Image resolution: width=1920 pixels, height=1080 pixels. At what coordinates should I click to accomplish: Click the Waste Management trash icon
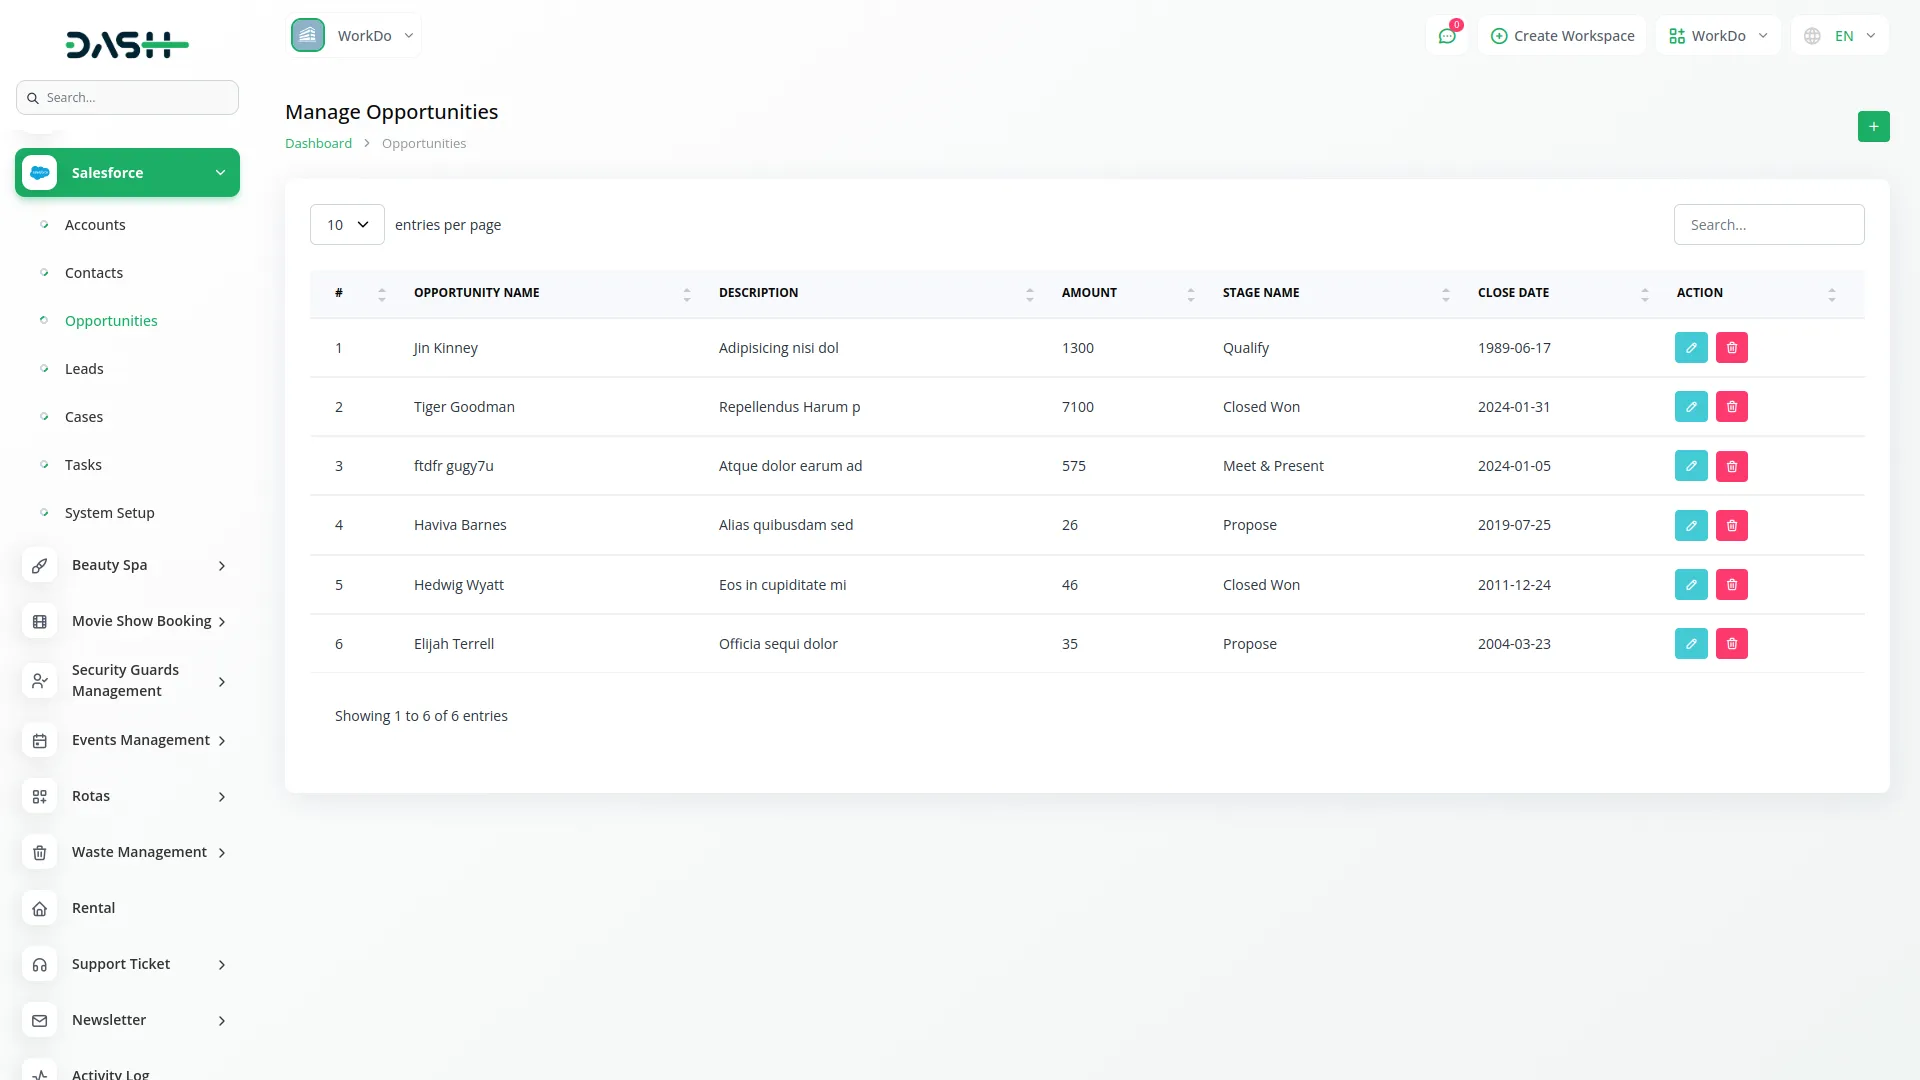coord(39,852)
